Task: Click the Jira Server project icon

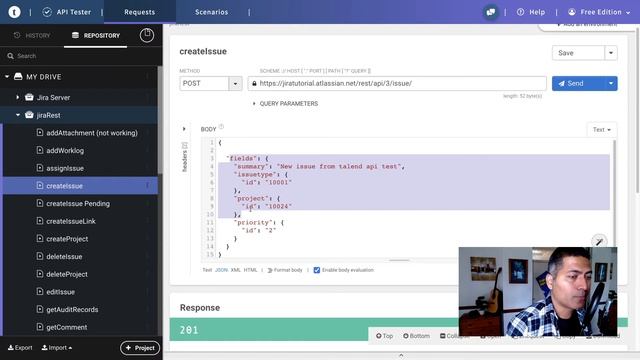Action: tap(29, 97)
